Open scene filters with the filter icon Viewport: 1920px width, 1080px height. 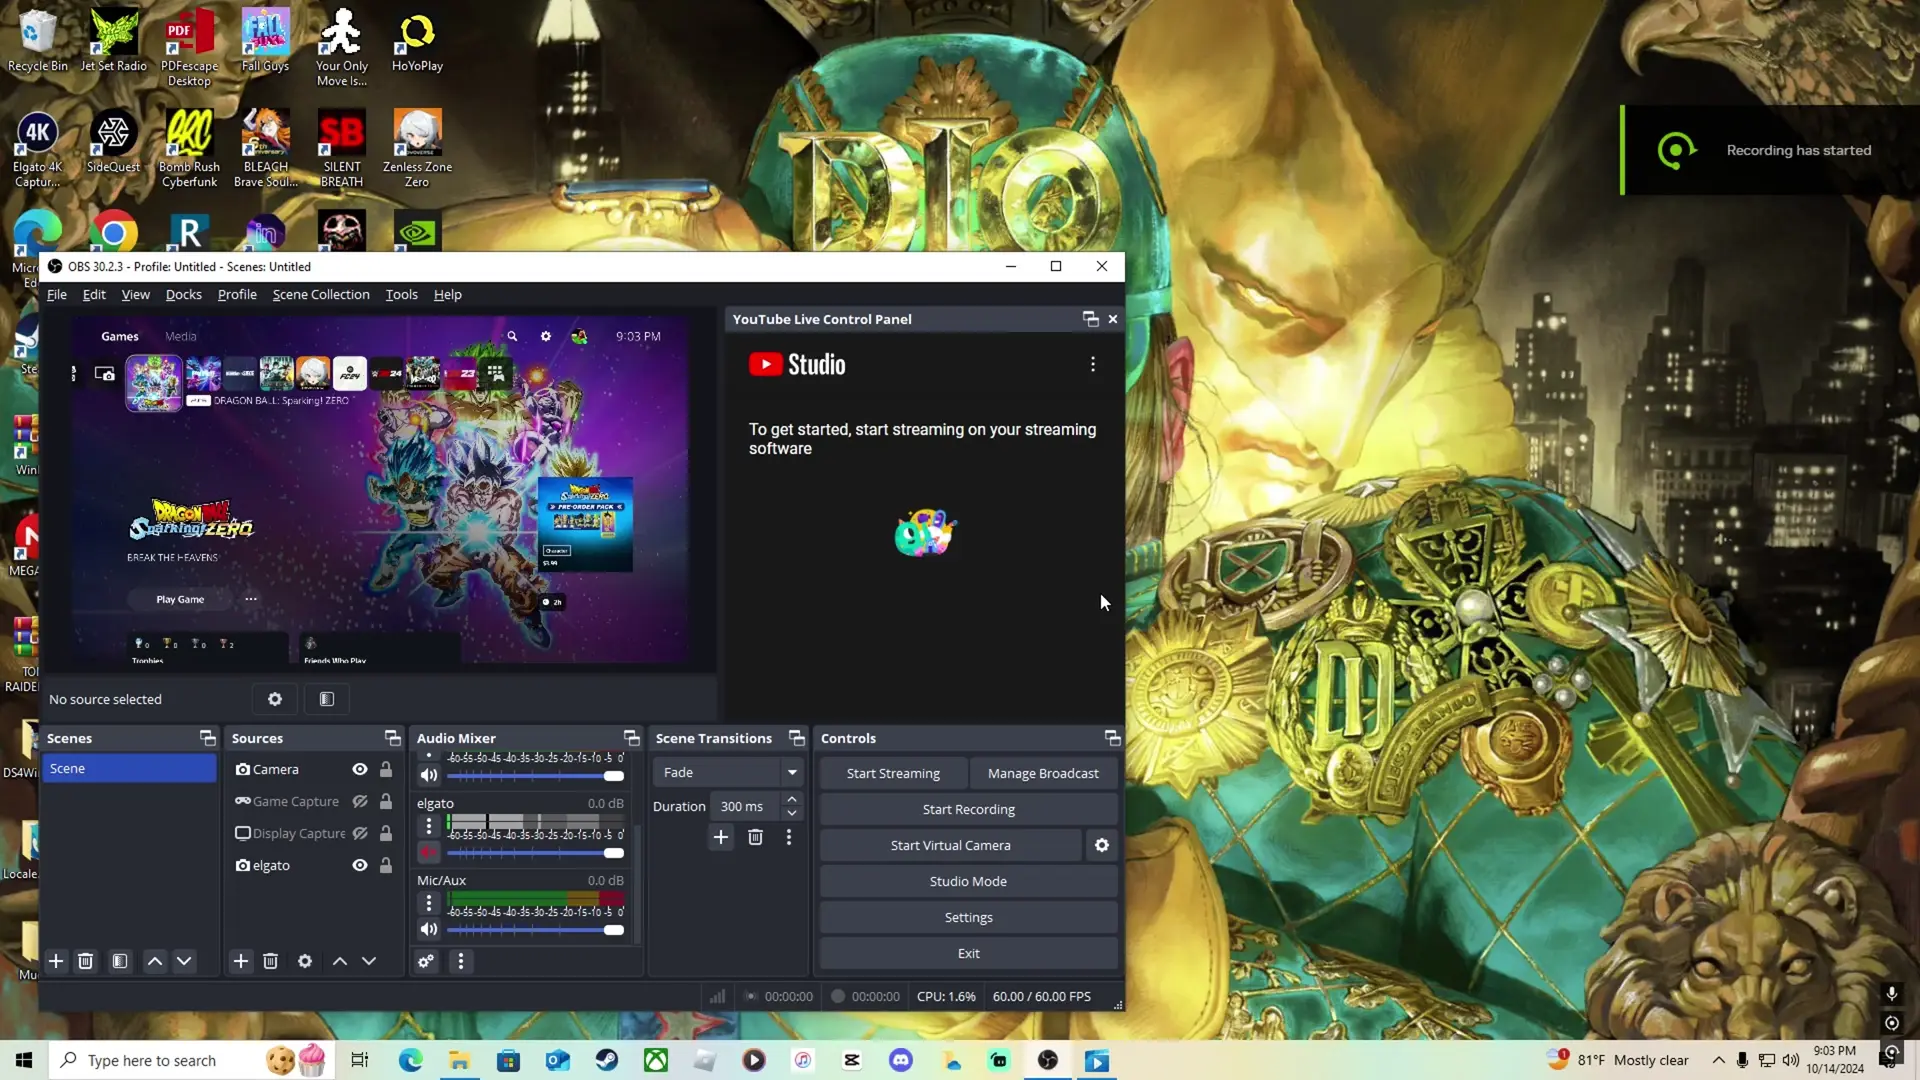(119, 961)
